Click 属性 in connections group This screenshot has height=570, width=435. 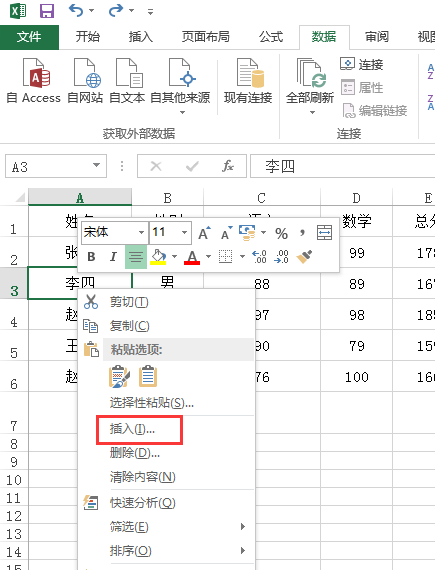pyautogui.click(x=362, y=87)
